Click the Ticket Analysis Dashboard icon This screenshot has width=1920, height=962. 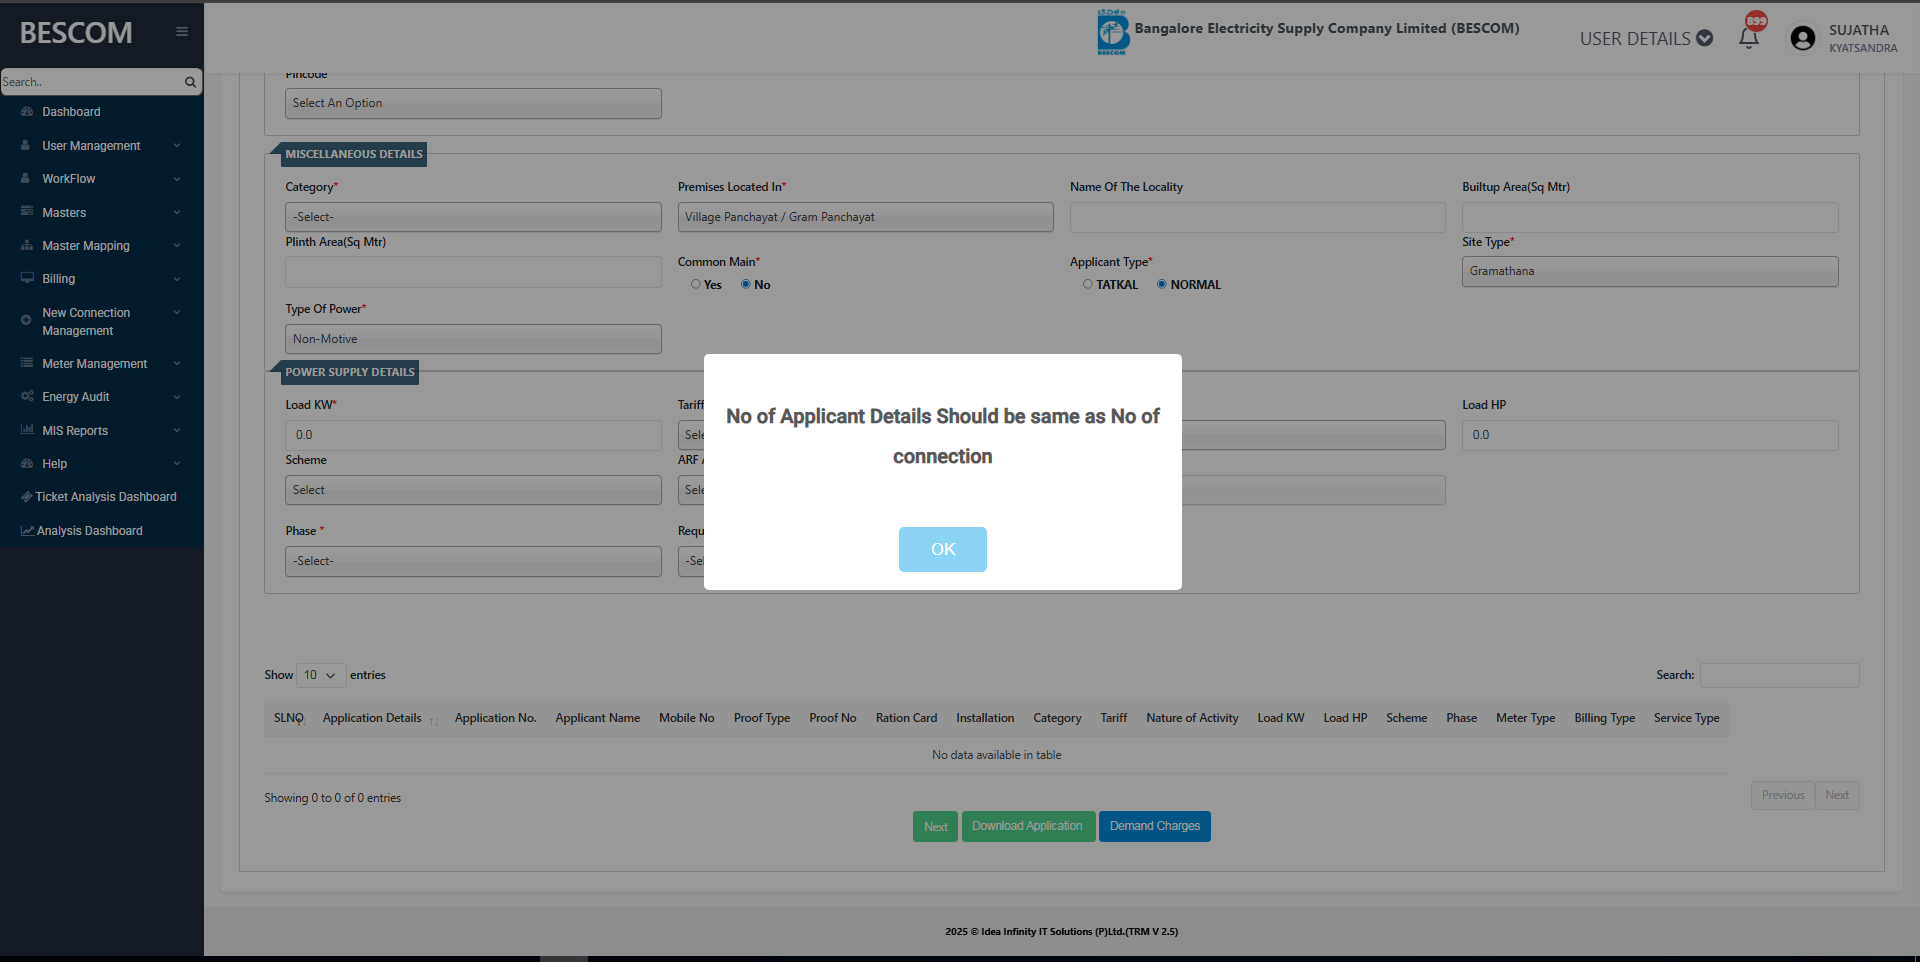27,497
